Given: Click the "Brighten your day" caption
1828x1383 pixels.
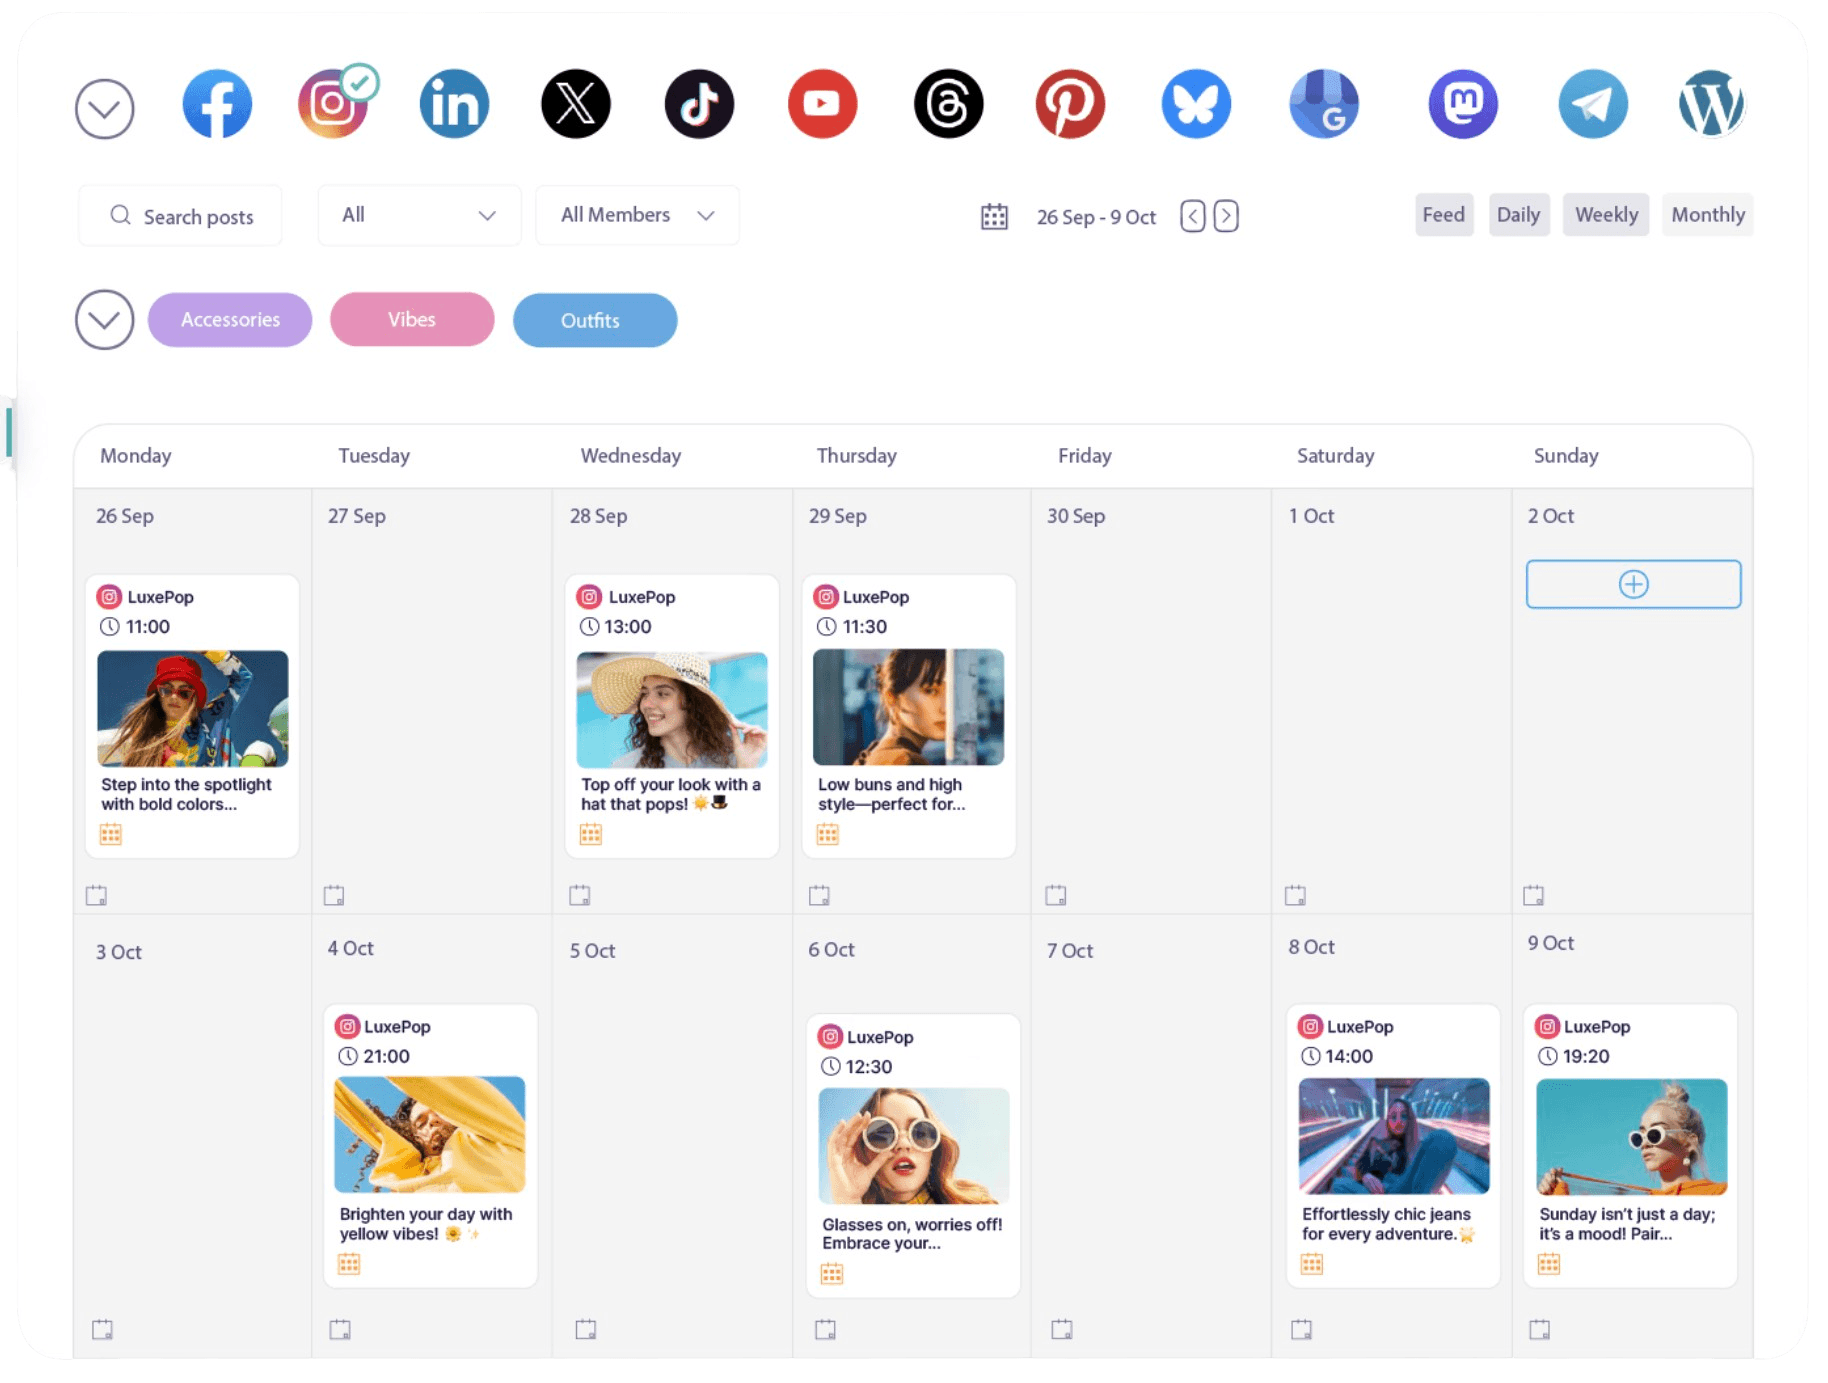Looking at the screenshot, I should (426, 1224).
